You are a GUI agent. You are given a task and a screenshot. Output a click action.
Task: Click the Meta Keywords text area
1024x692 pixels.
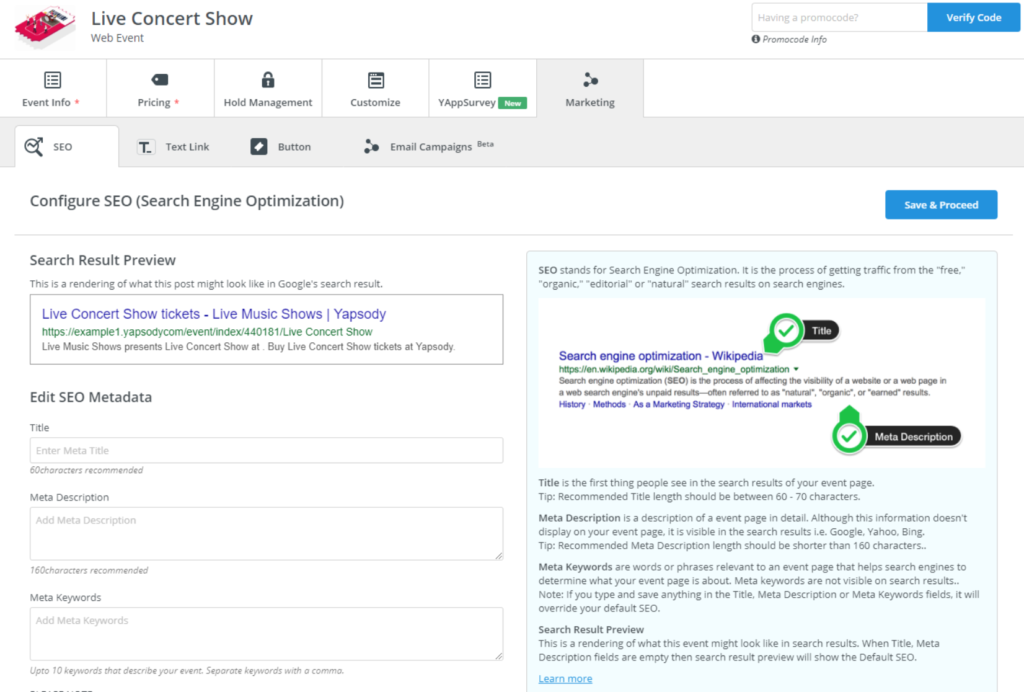click(x=266, y=633)
